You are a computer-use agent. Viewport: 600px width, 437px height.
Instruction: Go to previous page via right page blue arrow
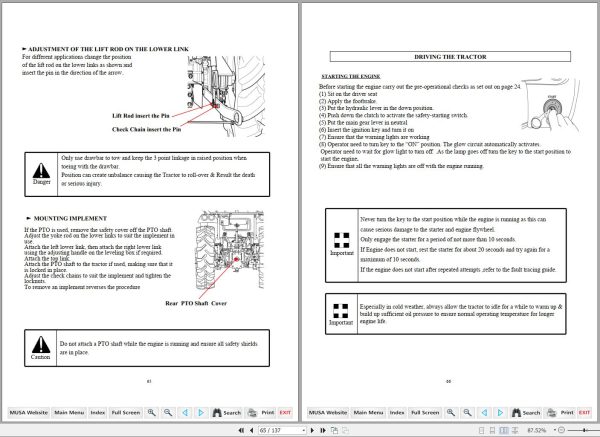(x=484, y=413)
